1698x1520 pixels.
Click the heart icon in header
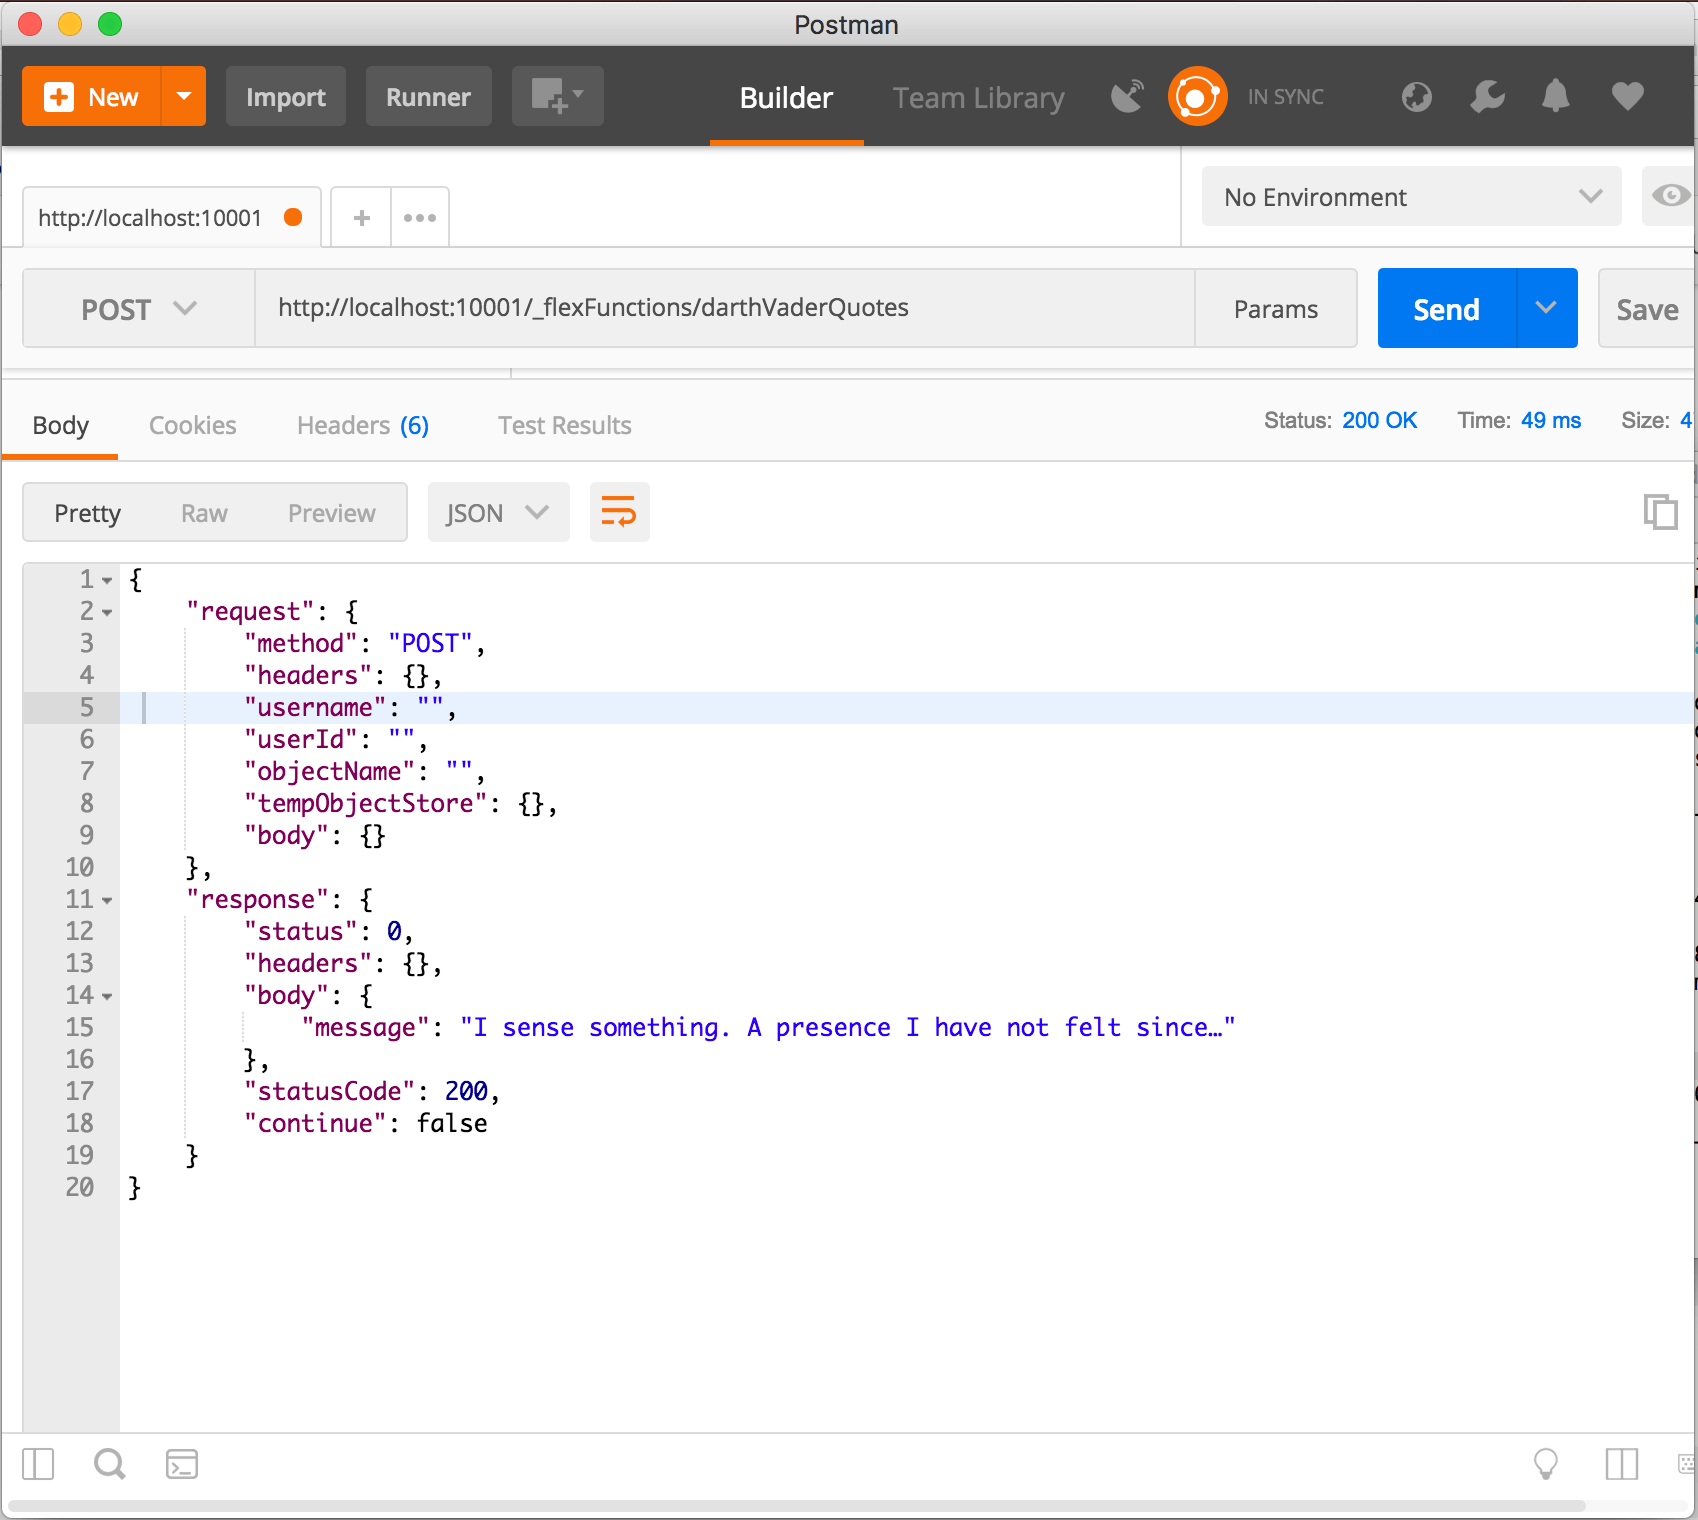(1627, 97)
